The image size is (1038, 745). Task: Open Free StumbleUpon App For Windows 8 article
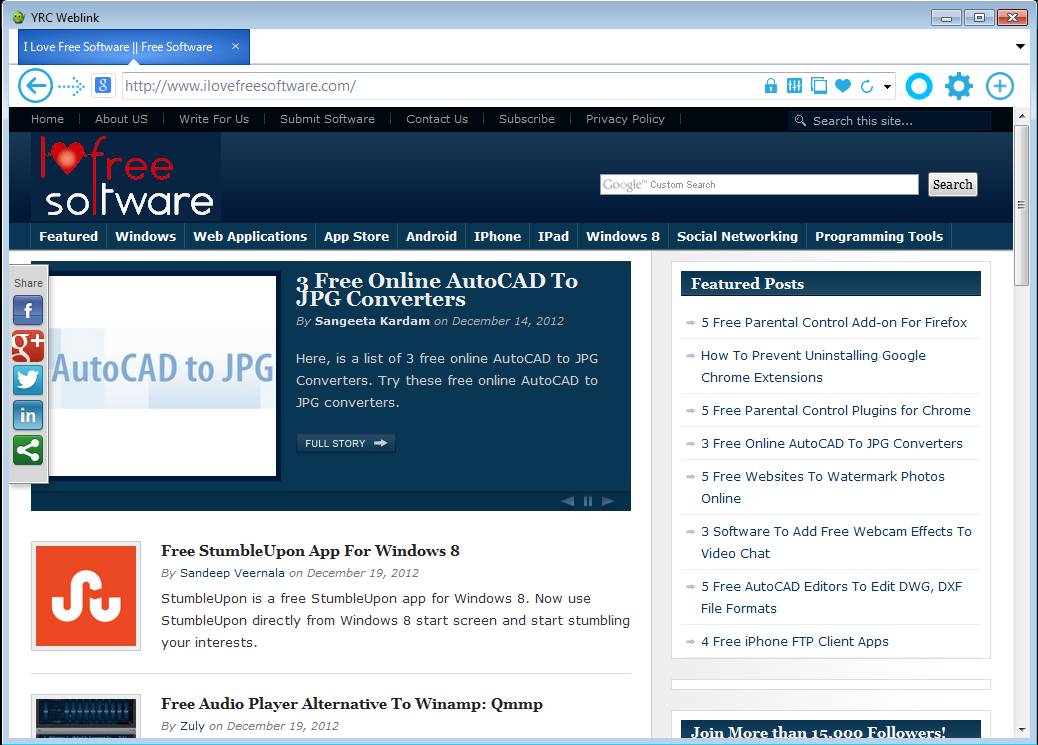point(310,551)
